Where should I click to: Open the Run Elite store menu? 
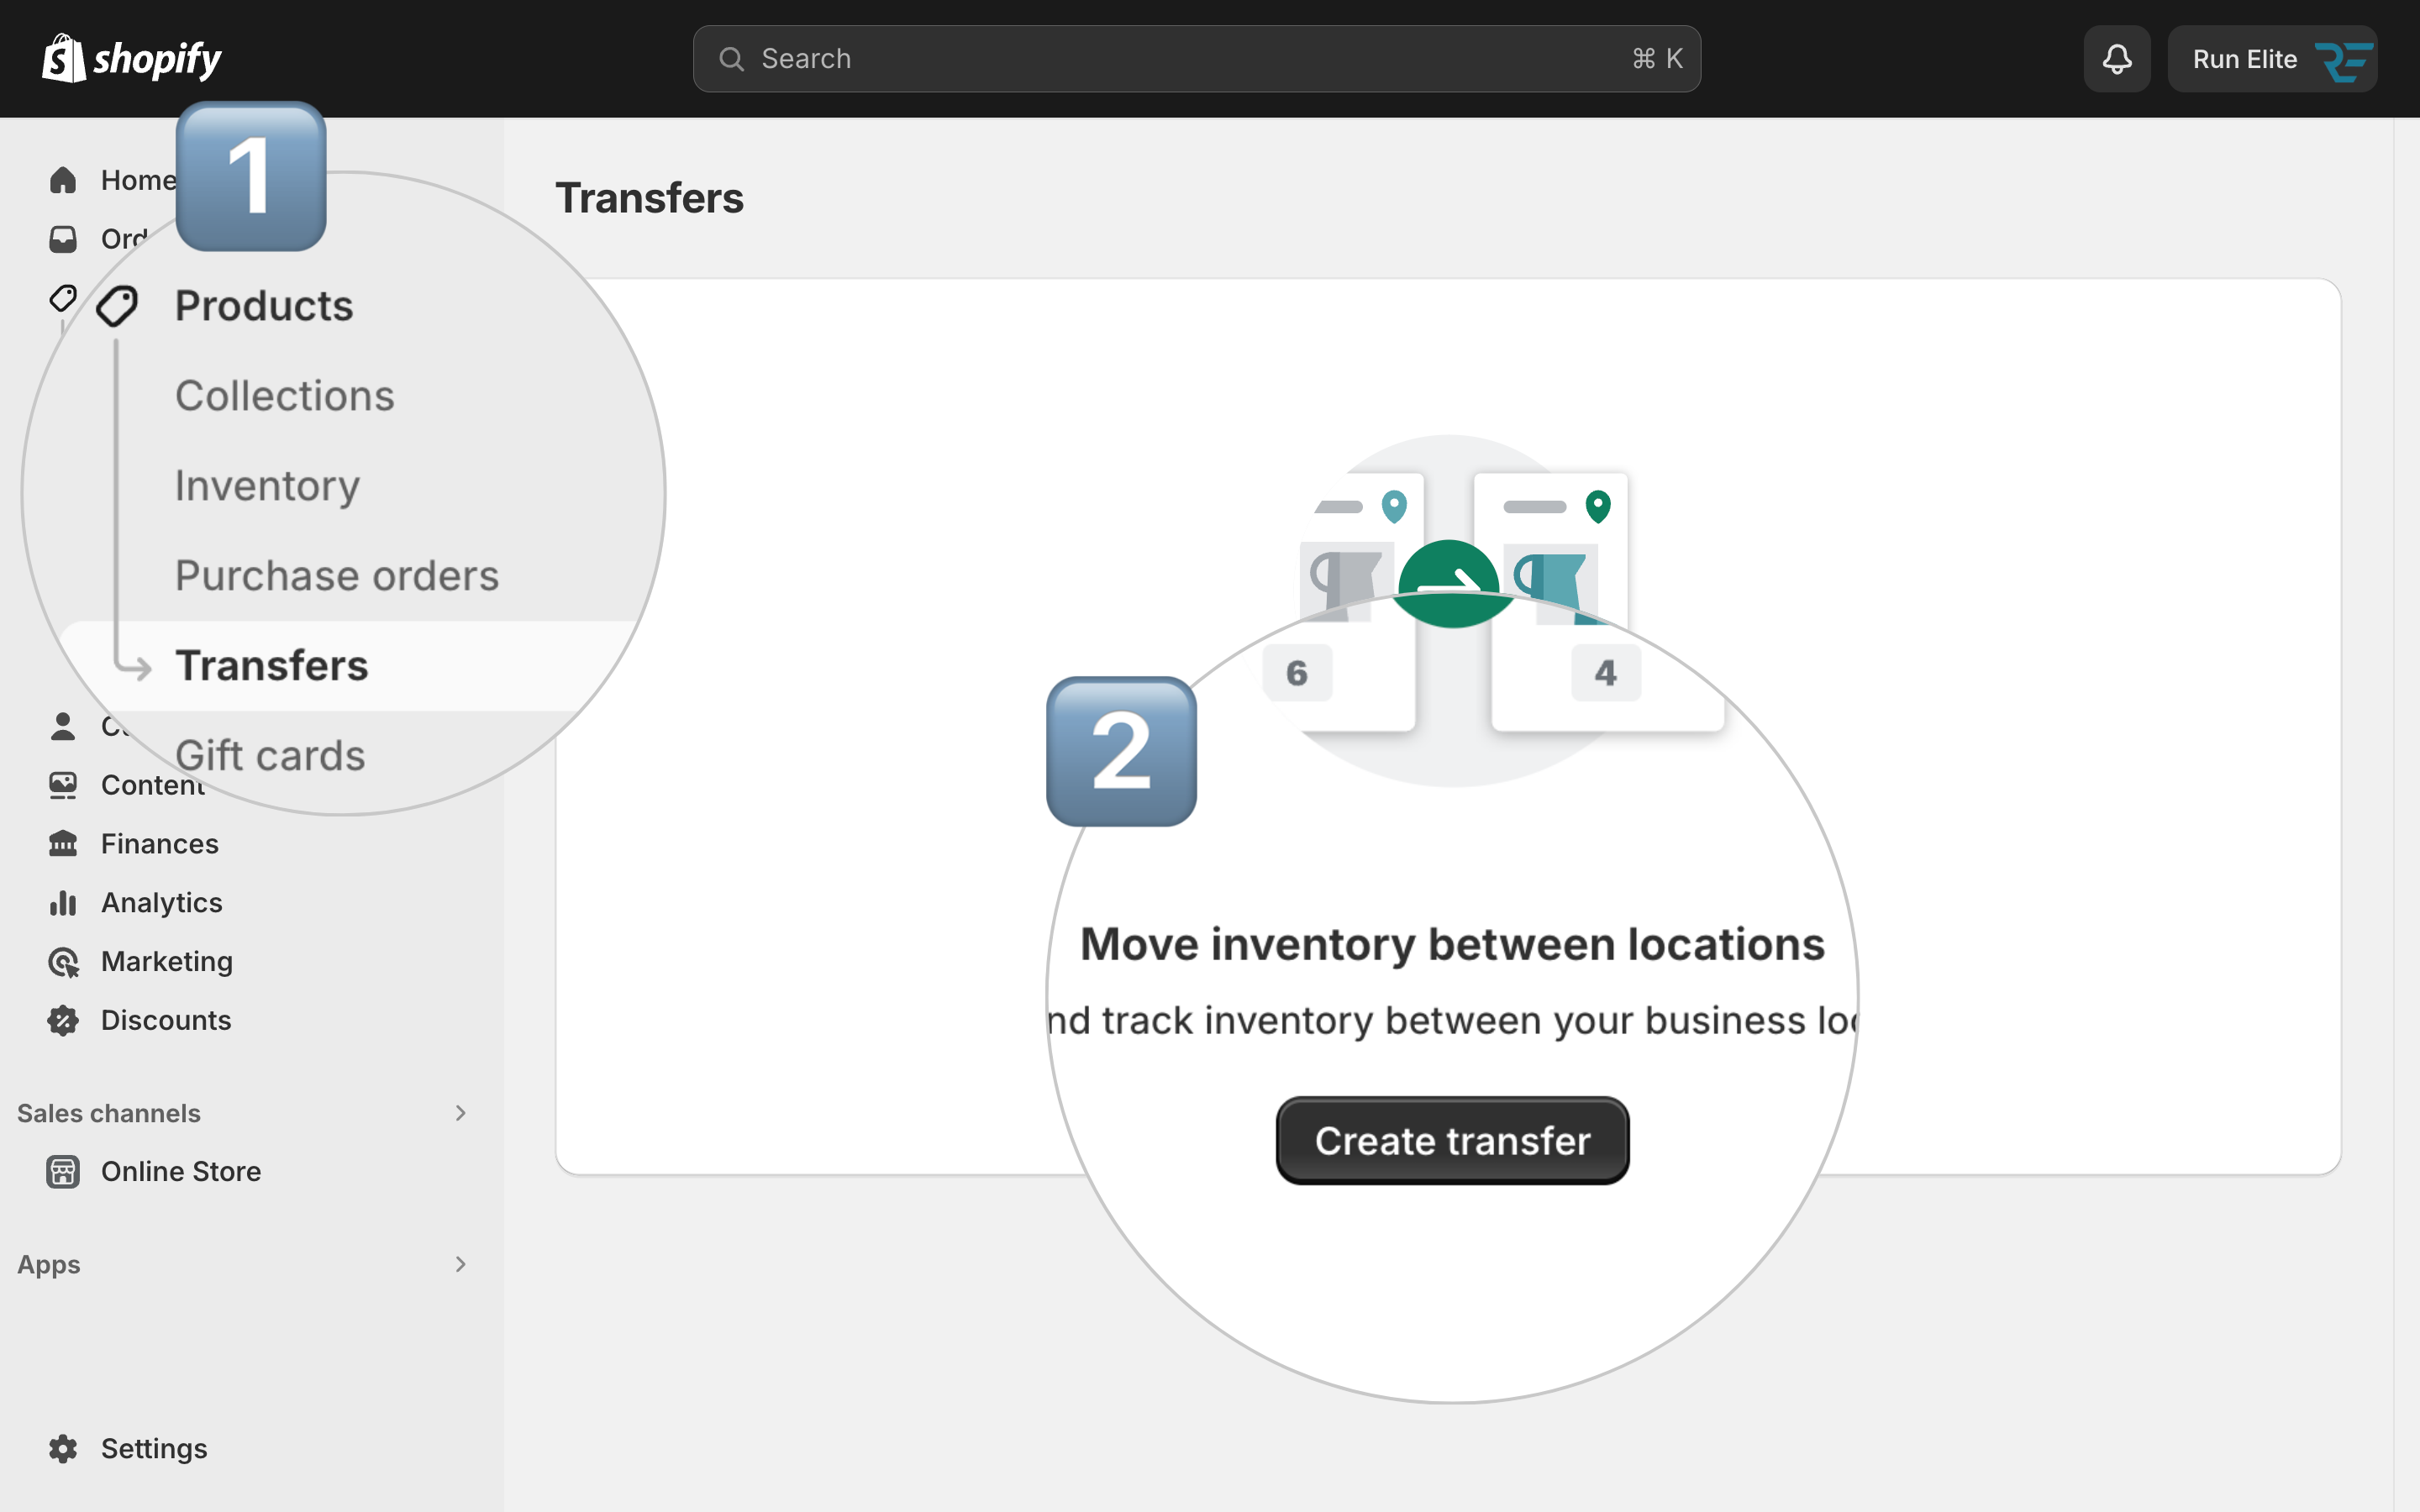[x=2272, y=59]
